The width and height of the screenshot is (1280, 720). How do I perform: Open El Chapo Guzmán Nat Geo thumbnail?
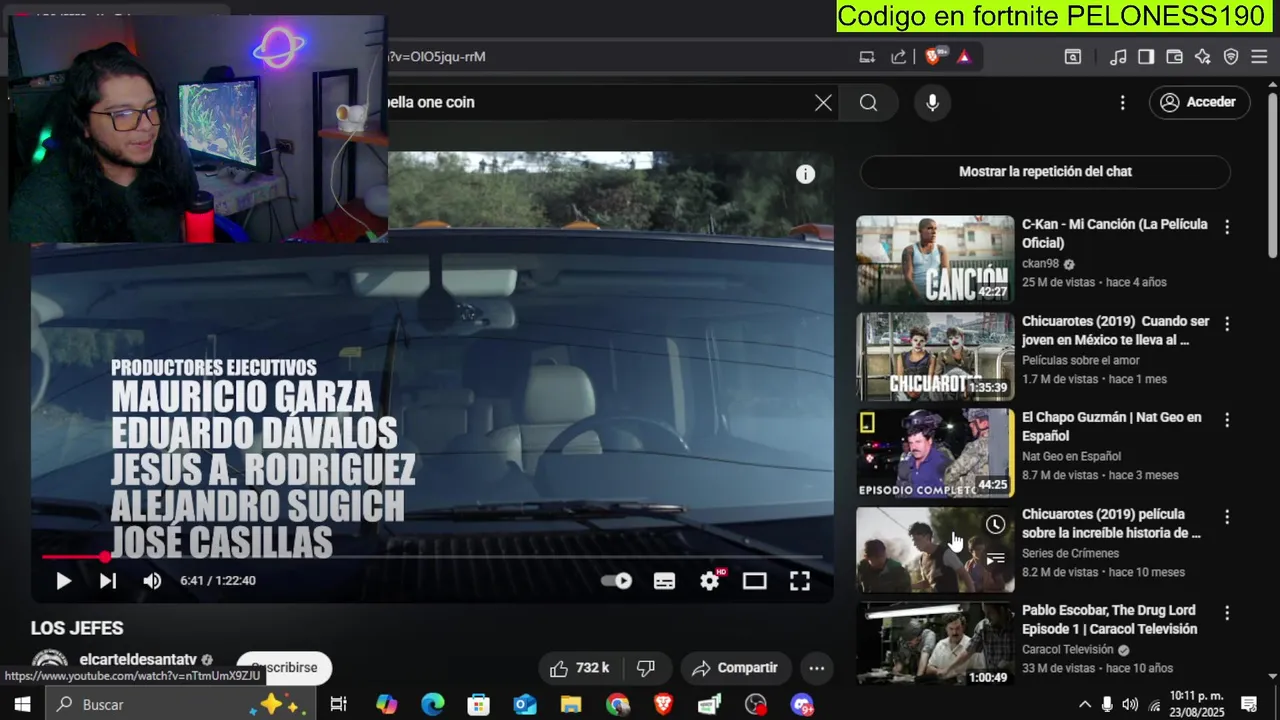tap(935, 453)
